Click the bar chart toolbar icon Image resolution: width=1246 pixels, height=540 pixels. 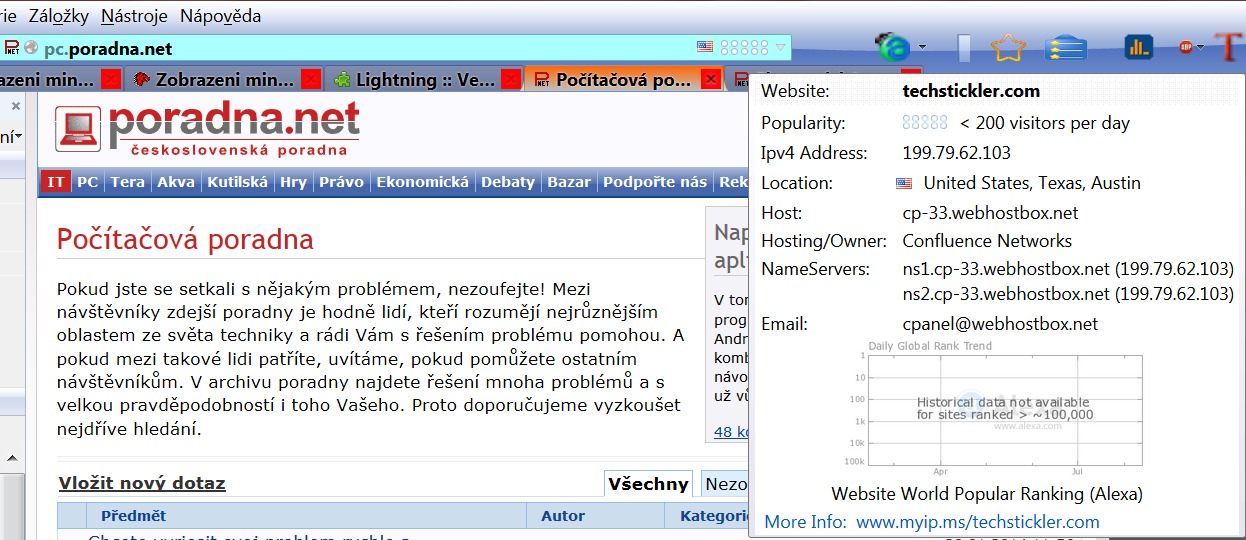pyautogui.click(x=1139, y=46)
